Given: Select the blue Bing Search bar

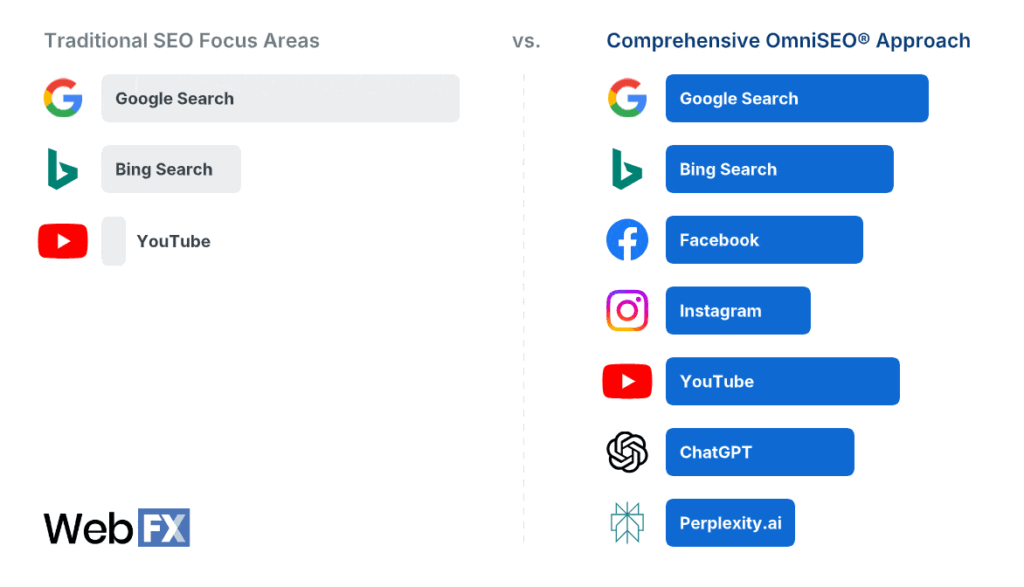Looking at the screenshot, I should pos(779,169).
